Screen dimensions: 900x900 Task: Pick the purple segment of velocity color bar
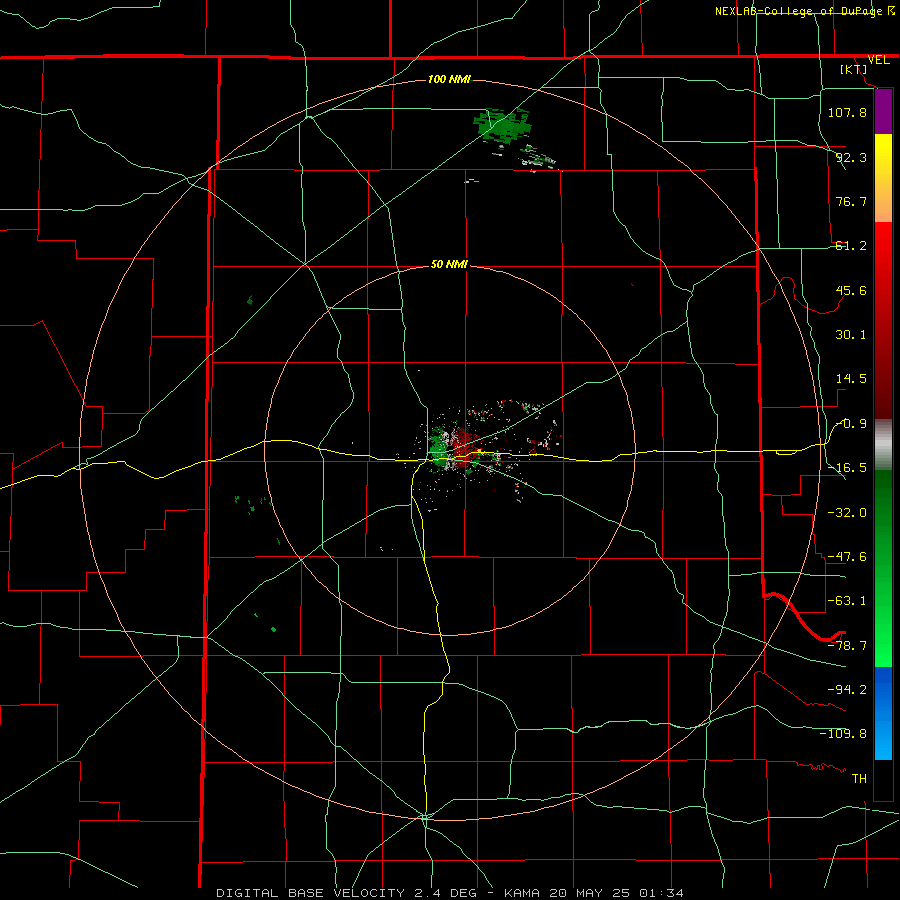(x=883, y=111)
